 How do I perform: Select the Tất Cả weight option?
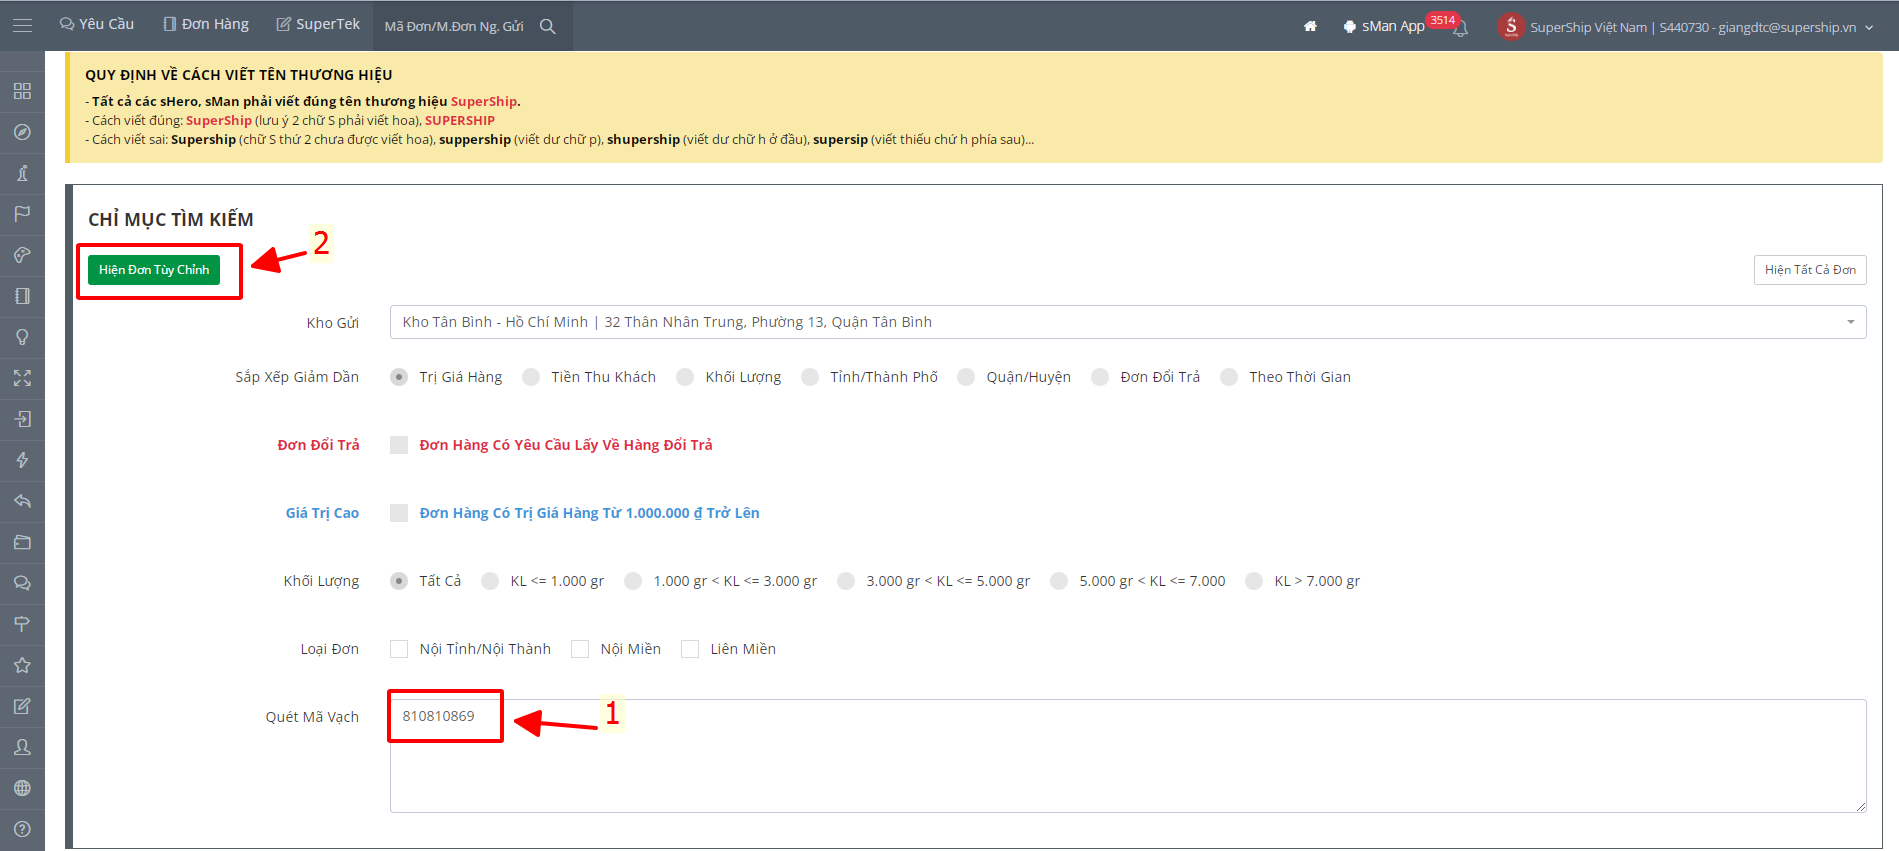pyautogui.click(x=399, y=581)
